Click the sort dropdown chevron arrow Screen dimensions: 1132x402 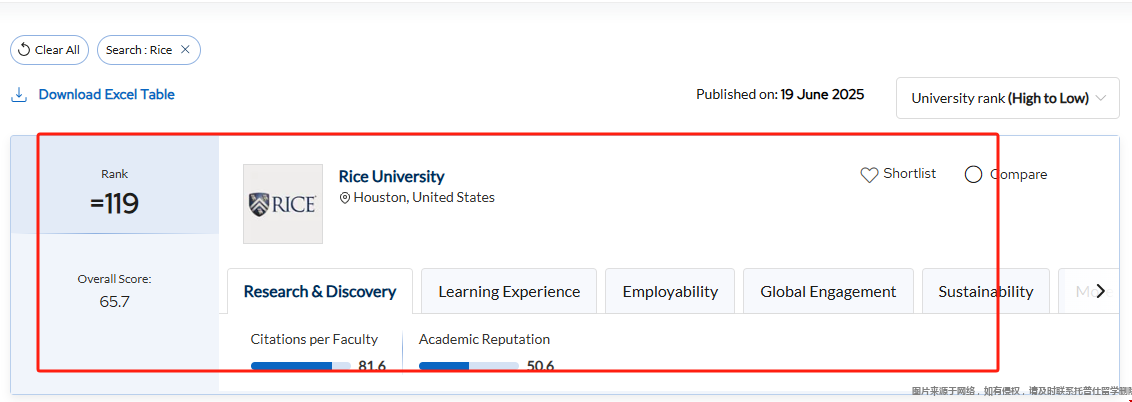tap(1101, 98)
